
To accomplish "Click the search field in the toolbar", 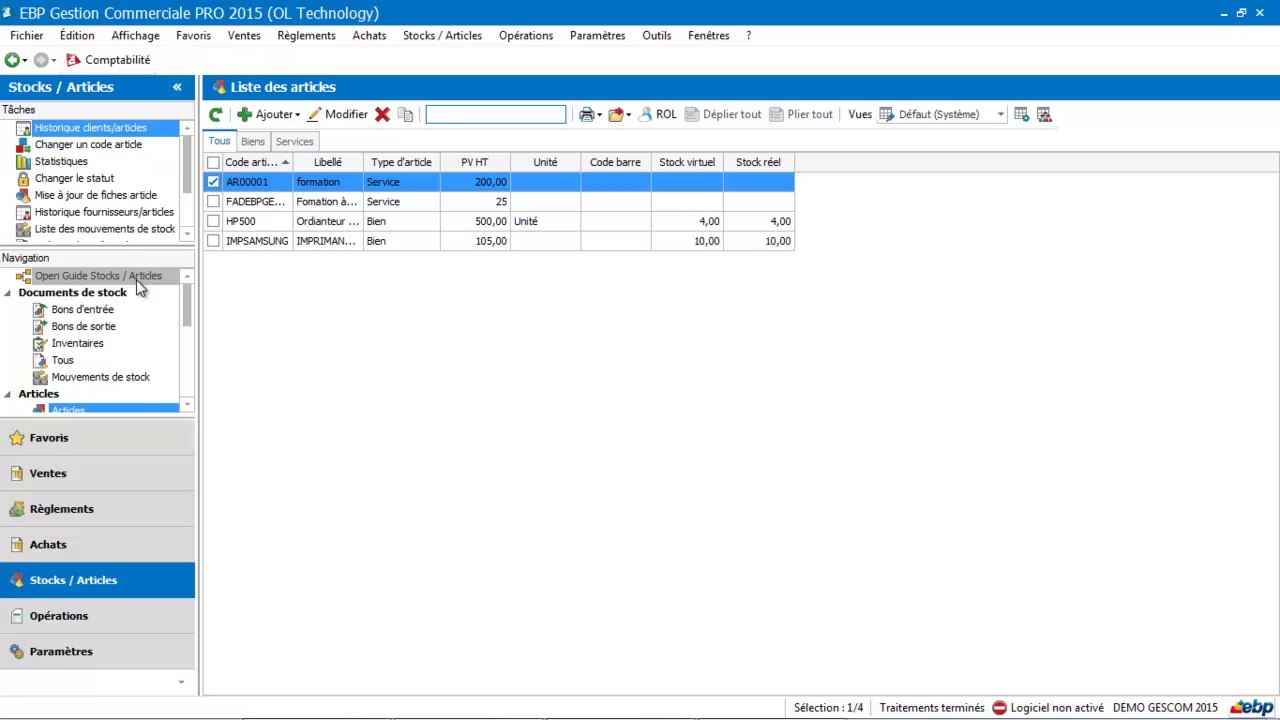I will coord(496,115).
